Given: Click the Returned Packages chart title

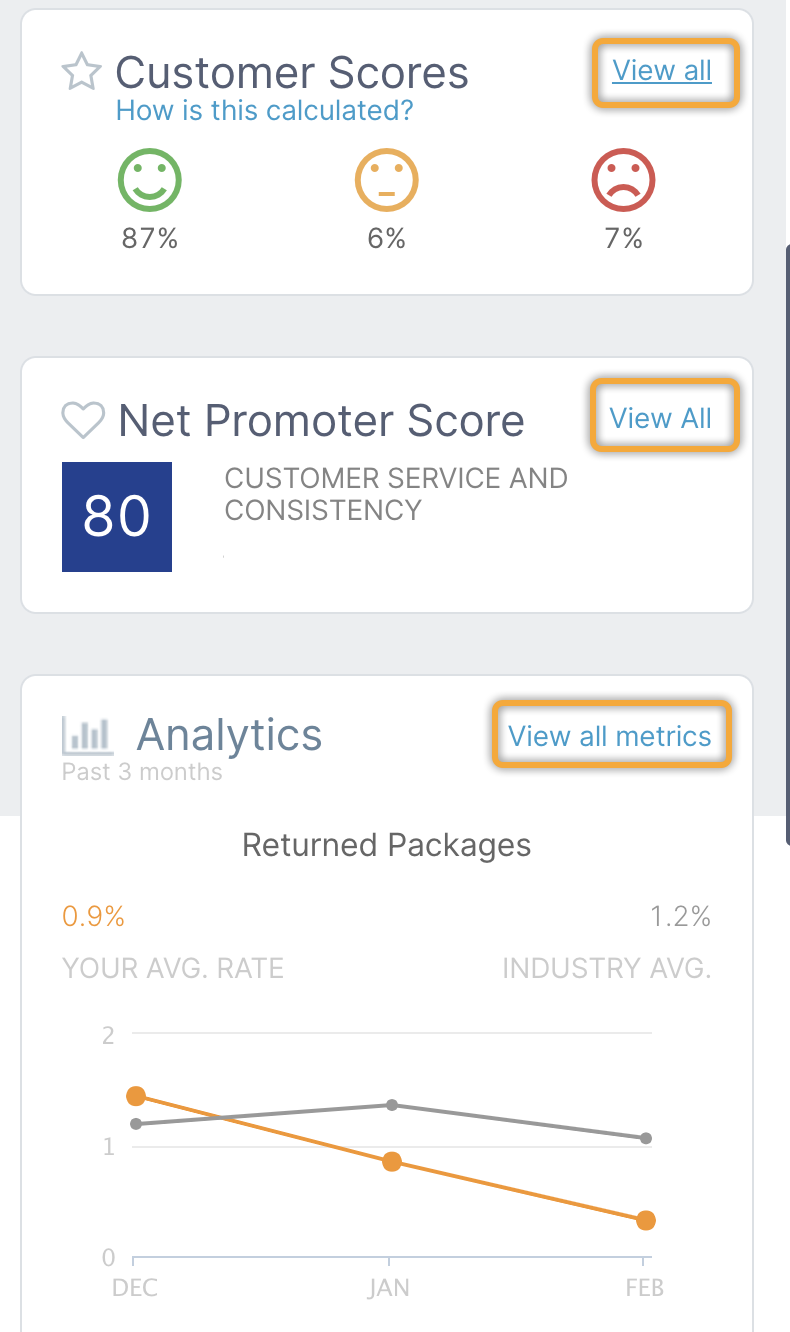Looking at the screenshot, I should tap(387, 845).
